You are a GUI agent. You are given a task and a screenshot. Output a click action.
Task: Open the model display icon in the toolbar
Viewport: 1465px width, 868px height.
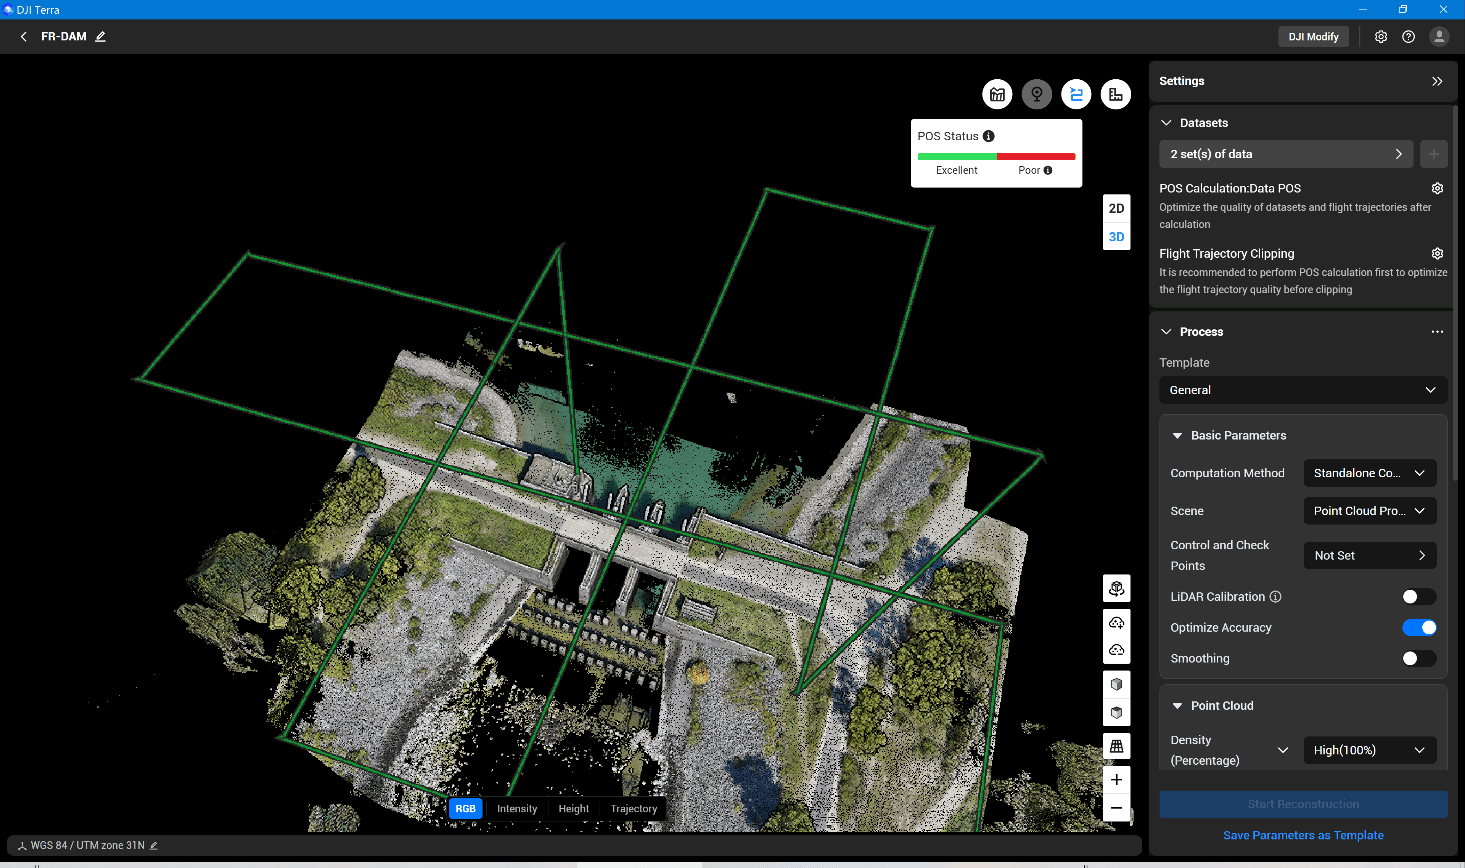pyautogui.click(x=997, y=93)
